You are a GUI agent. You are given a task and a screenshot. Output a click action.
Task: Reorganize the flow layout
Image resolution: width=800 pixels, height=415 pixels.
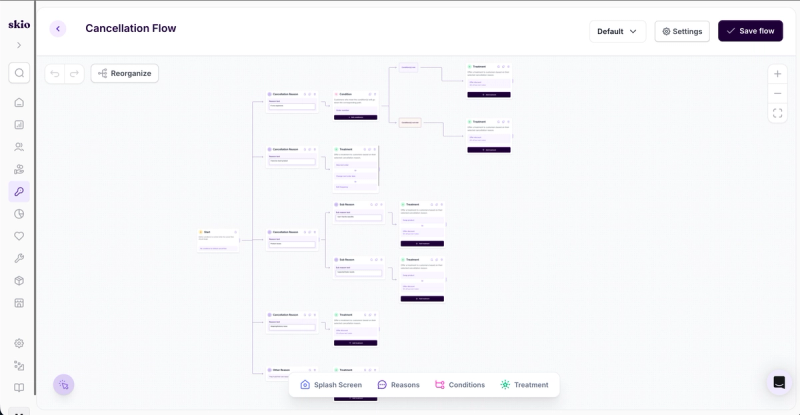124,74
